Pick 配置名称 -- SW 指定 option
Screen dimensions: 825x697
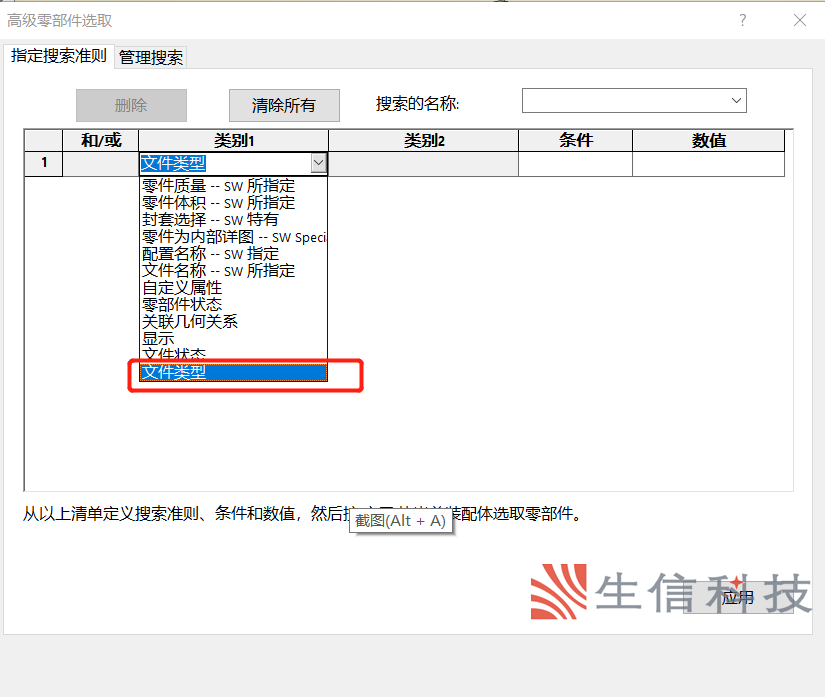(x=233, y=254)
